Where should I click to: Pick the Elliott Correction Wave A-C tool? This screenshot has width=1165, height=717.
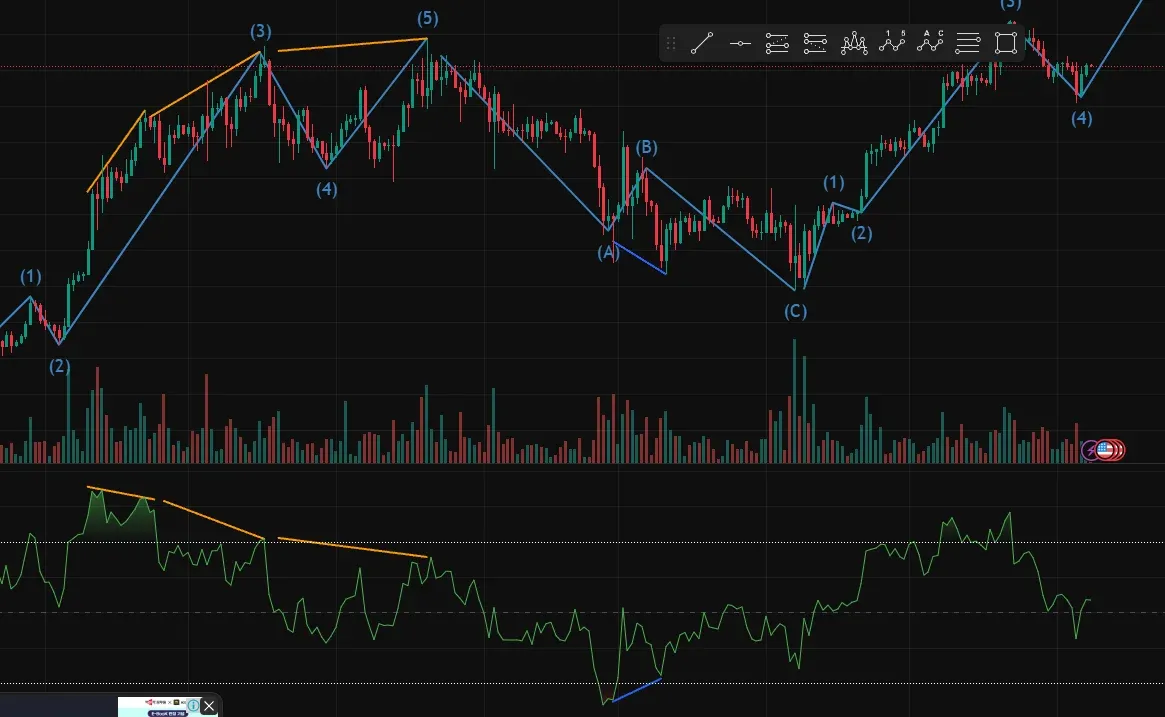click(x=930, y=43)
